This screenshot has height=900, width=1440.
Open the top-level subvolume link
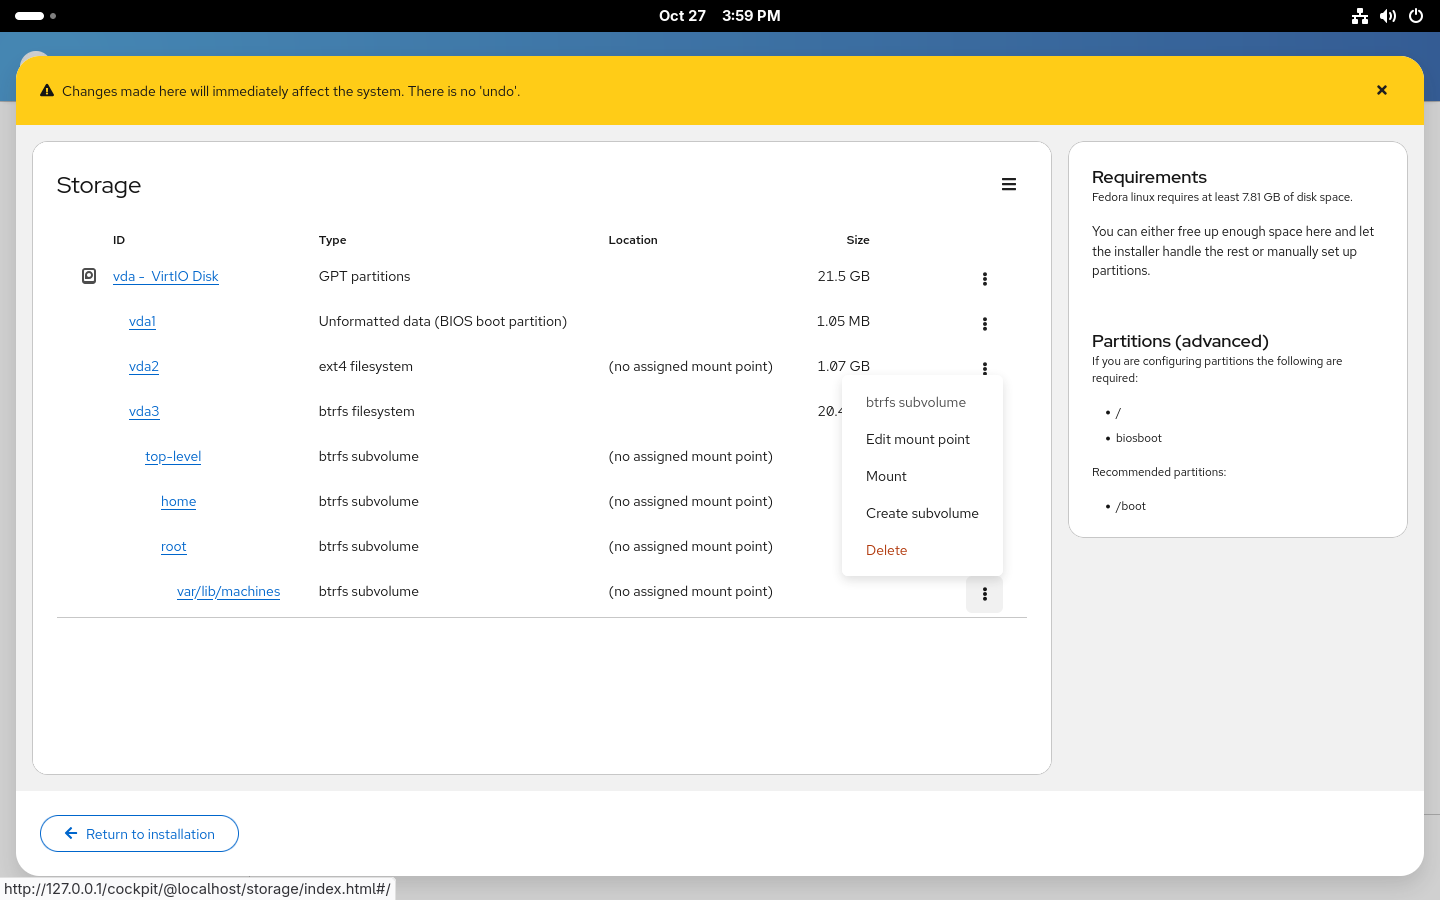tap(173, 456)
